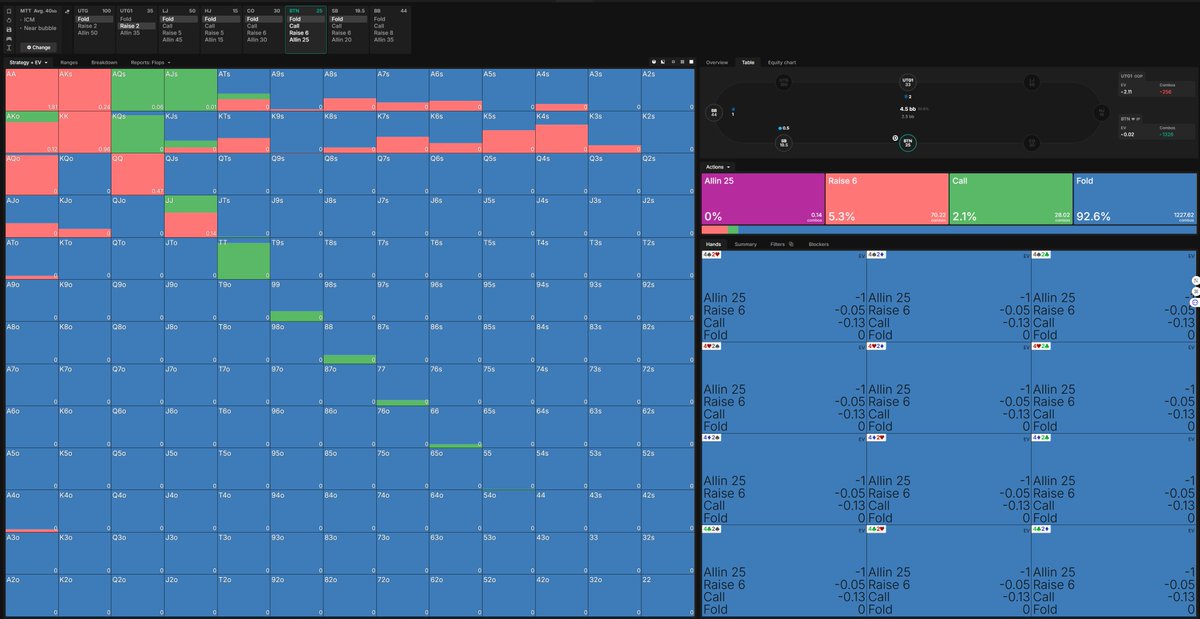This screenshot has height=619, width=1200.
Task: Switch to the Ranges tab
Action: (69, 62)
